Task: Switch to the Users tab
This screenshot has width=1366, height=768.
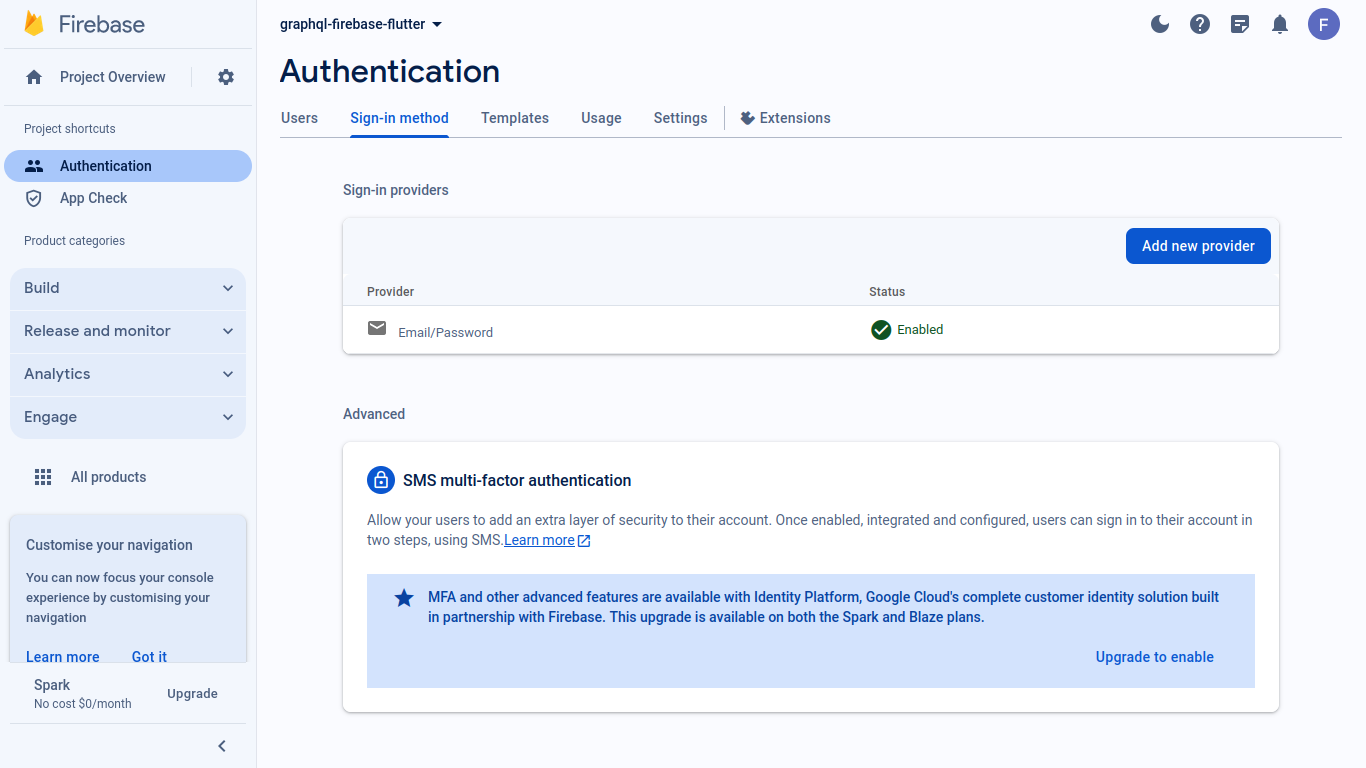Action: point(299,118)
